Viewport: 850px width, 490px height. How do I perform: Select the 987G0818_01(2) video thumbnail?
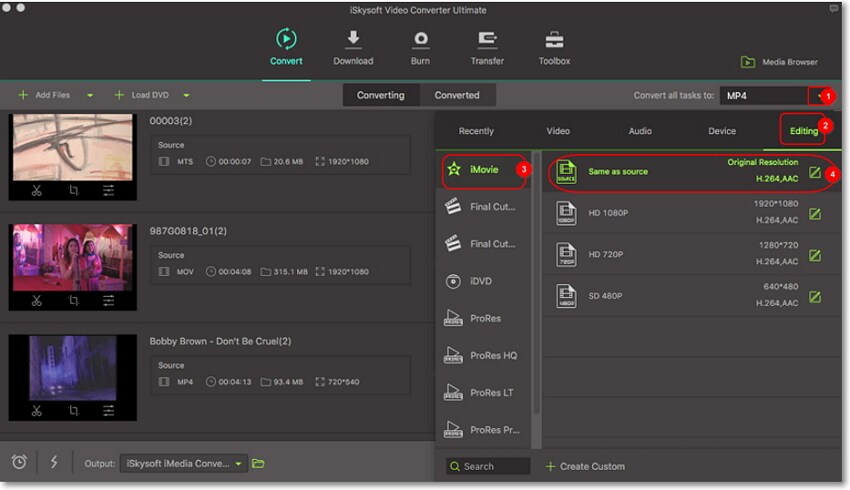73,257
